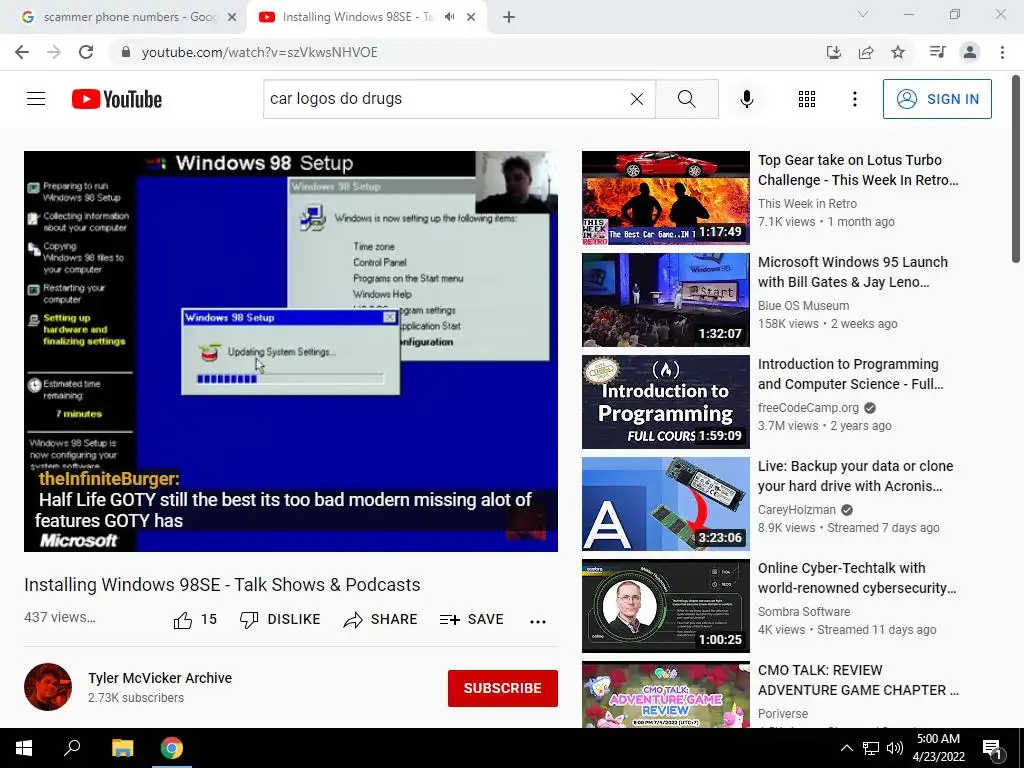Open volume control in system tray
This screenshot has width=1024, height=768.
click(x=895, y=748)
